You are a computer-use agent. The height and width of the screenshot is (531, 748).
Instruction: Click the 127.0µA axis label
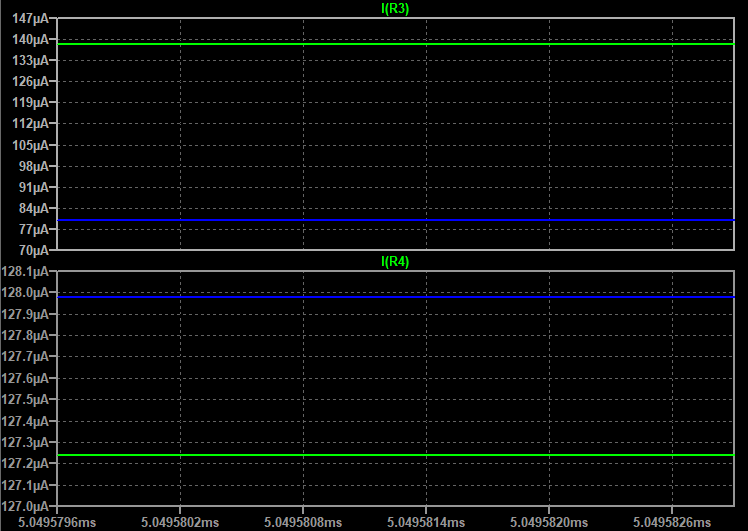click(x=25, y=506)
